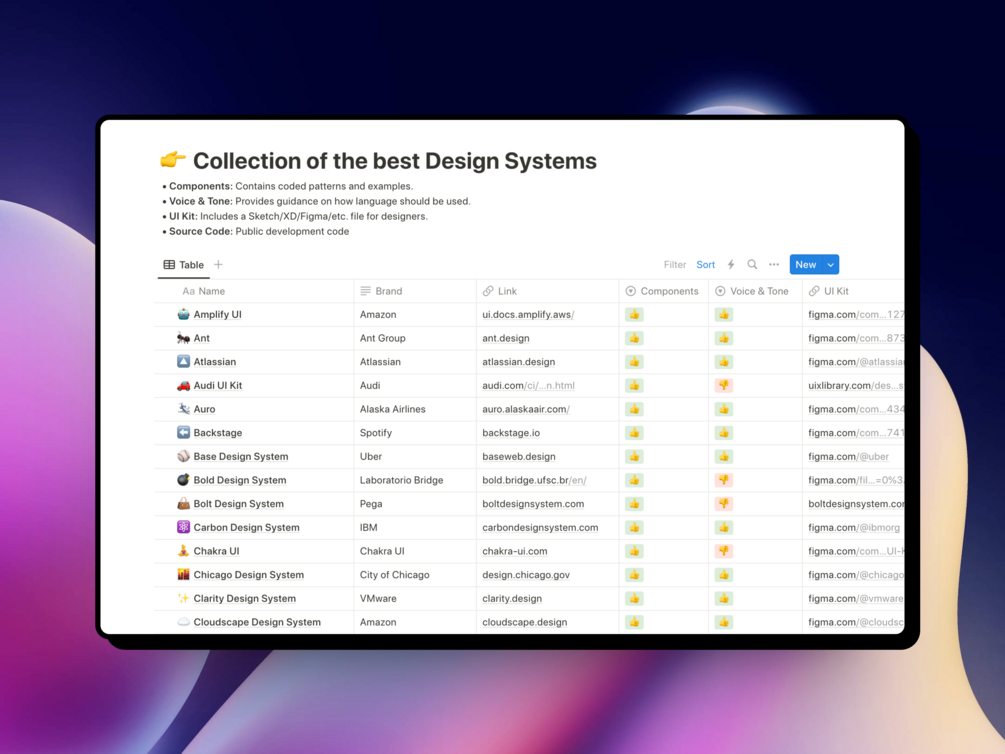This screenshot has width=1005, height=754.
Task: Open the UI Kit column header options
Action: [x=829, y=291]
